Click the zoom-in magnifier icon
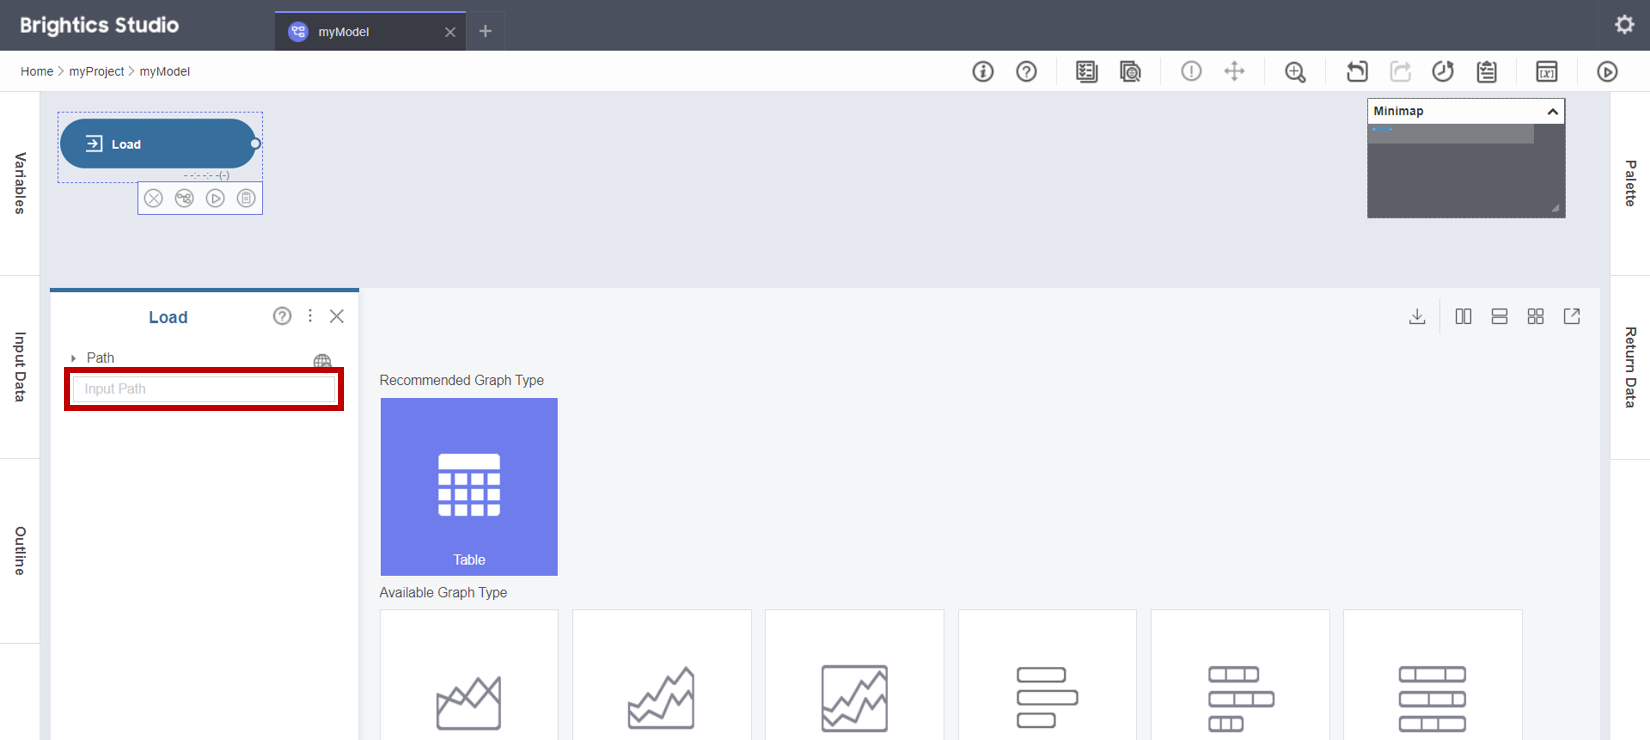 [x=1295, y=72]
